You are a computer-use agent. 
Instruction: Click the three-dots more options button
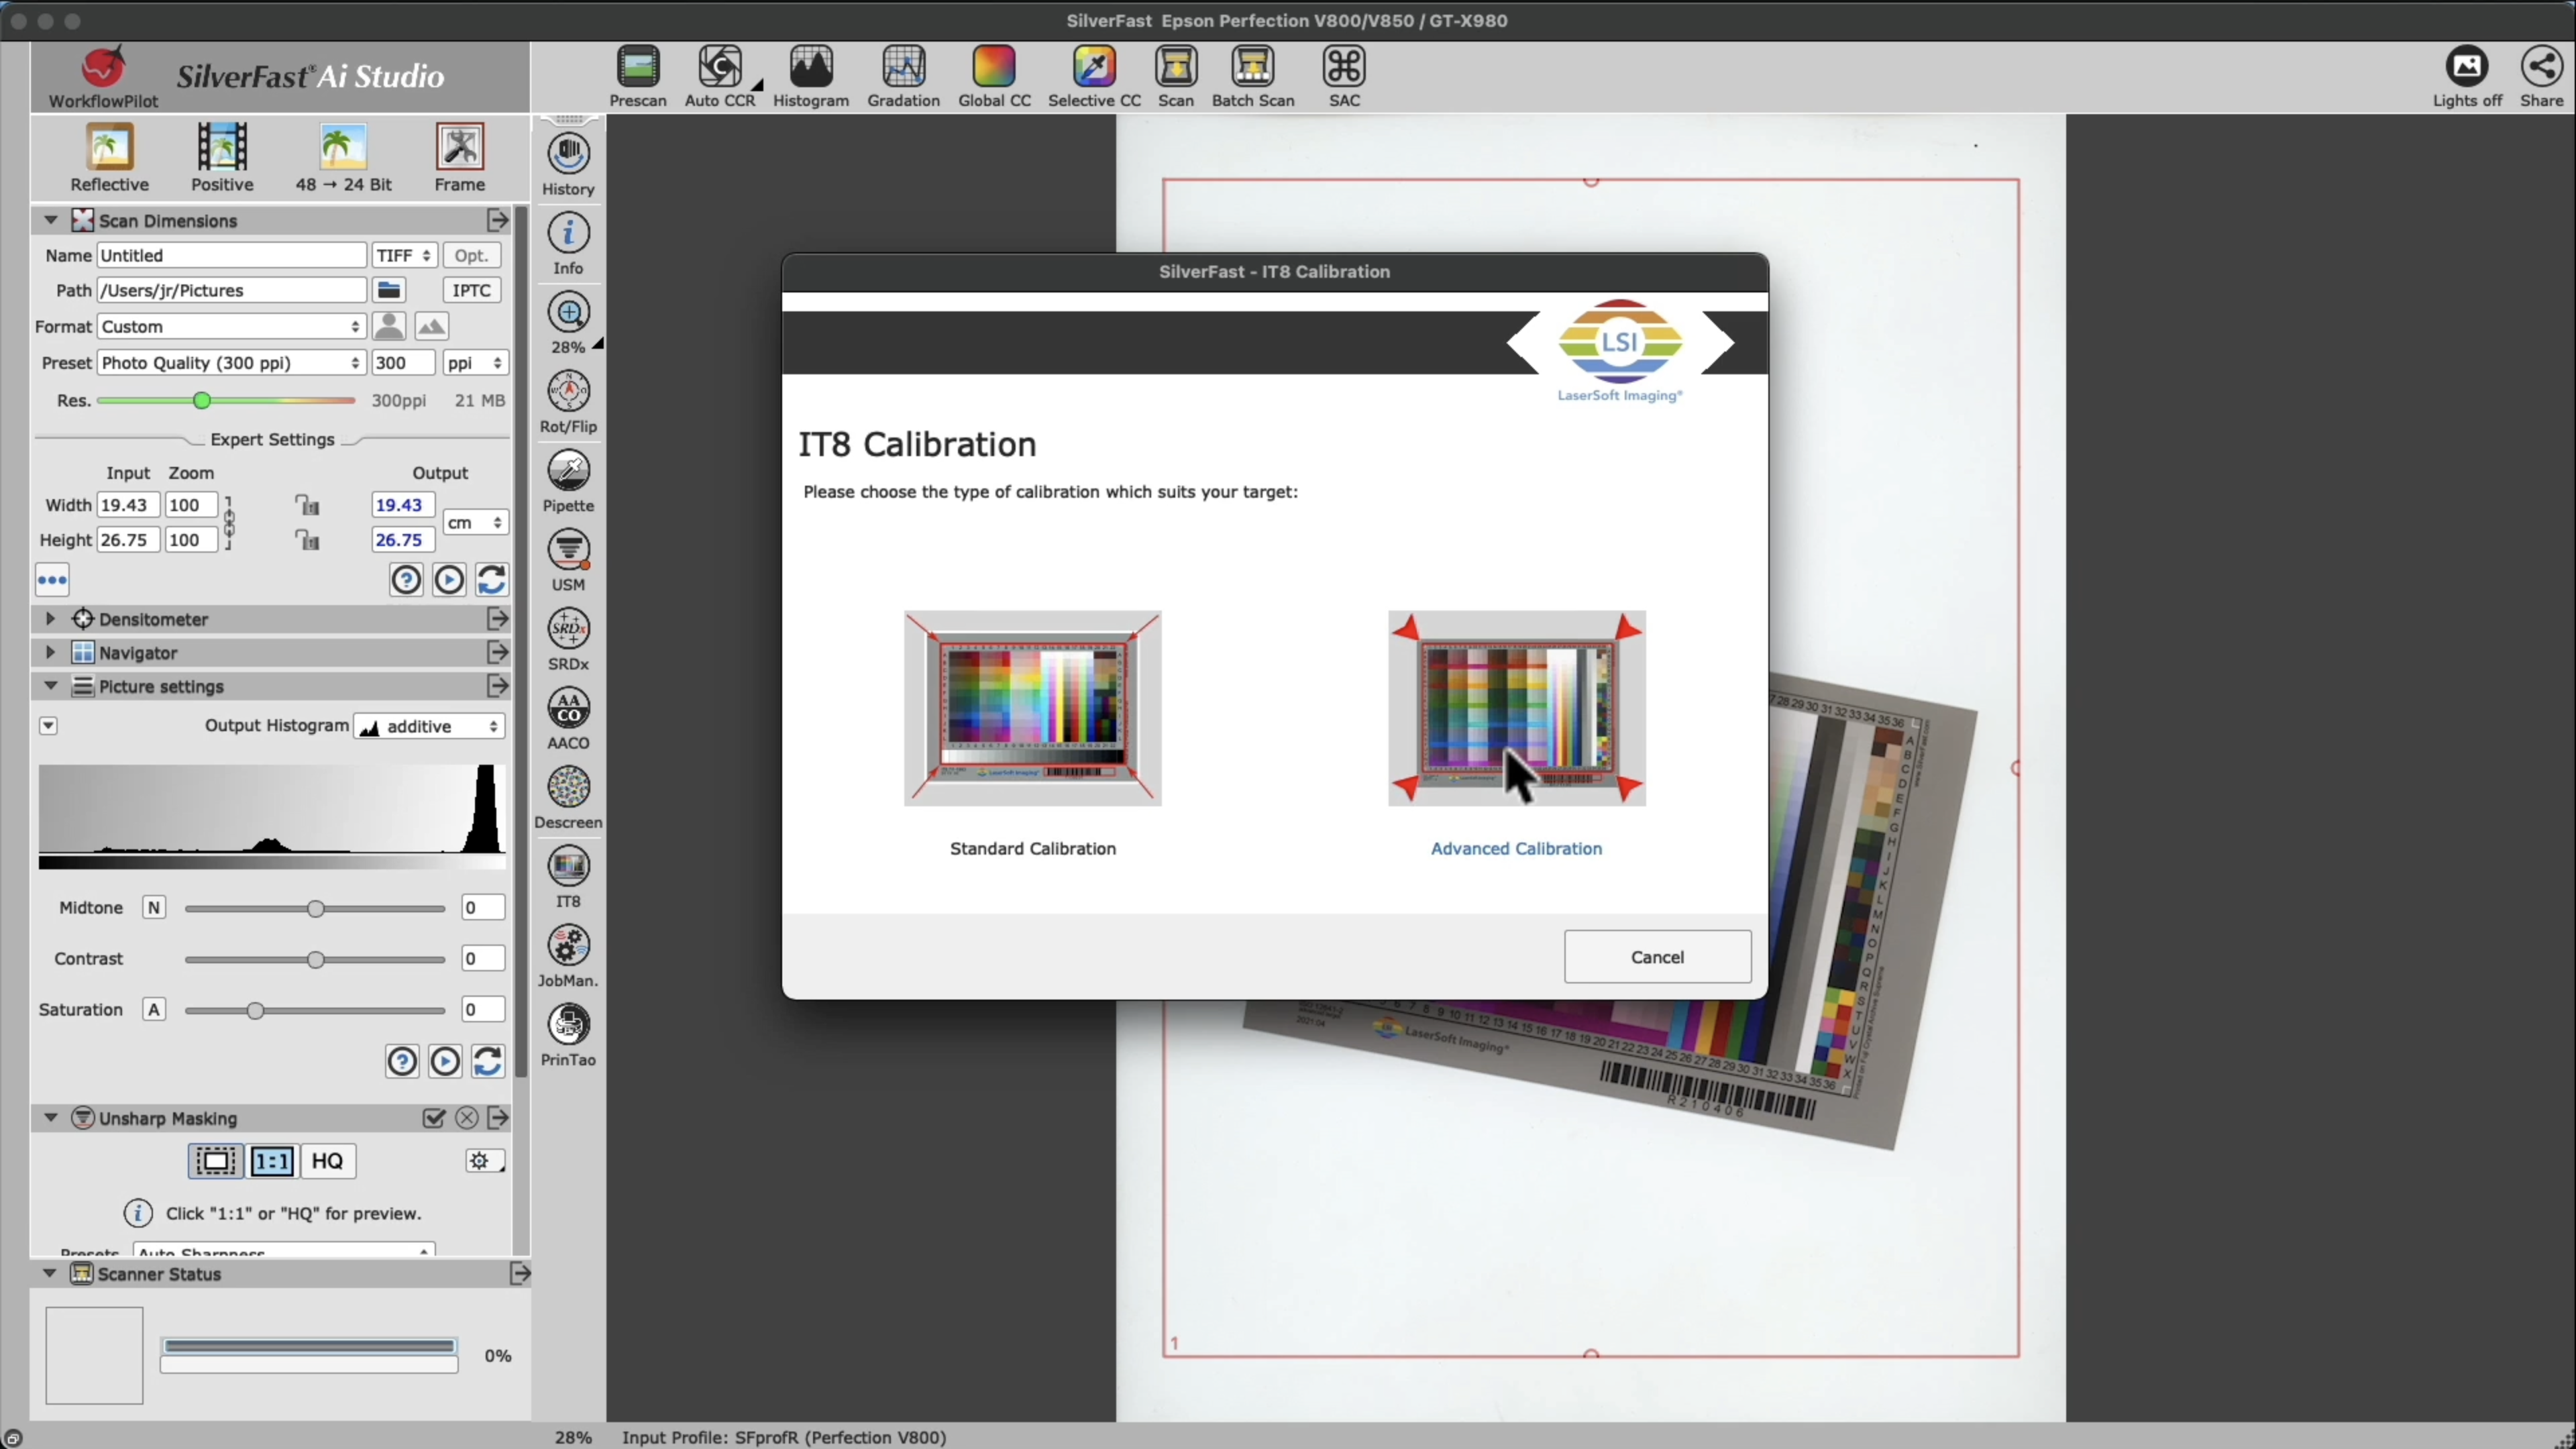coord(52,580)
